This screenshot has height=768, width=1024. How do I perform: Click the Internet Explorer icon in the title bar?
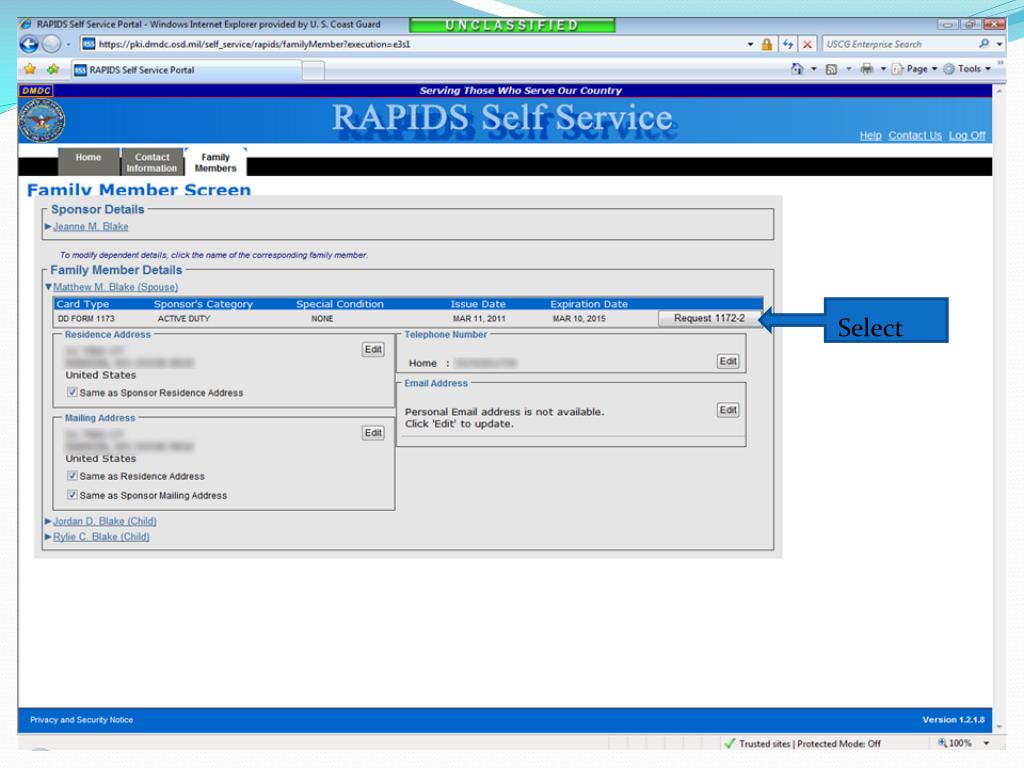point(25,24)
